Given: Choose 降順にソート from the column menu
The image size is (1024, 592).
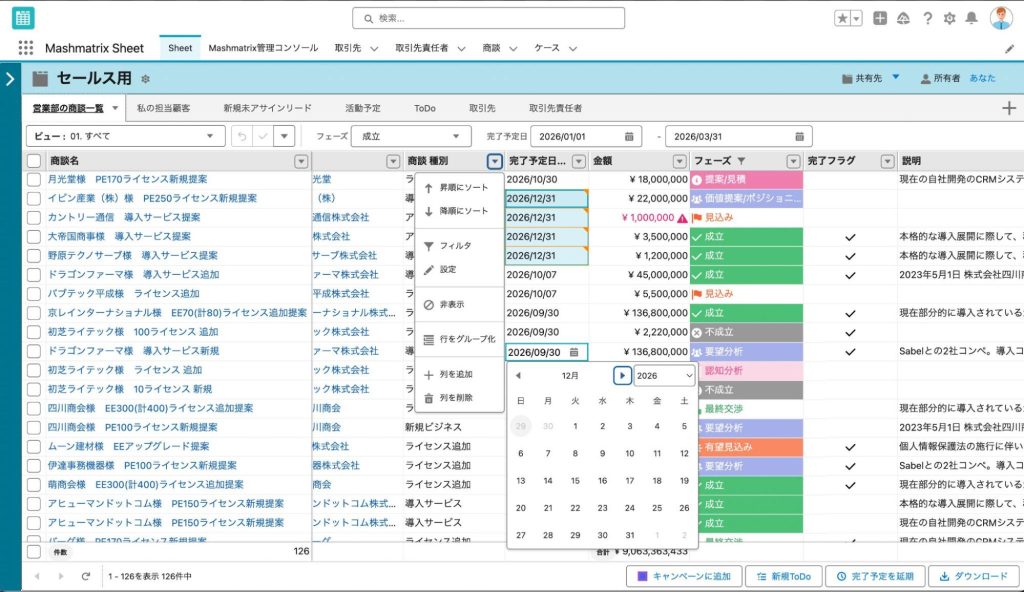Looking at the screenshot, I should pyautogui.click(x=463, y=211).
